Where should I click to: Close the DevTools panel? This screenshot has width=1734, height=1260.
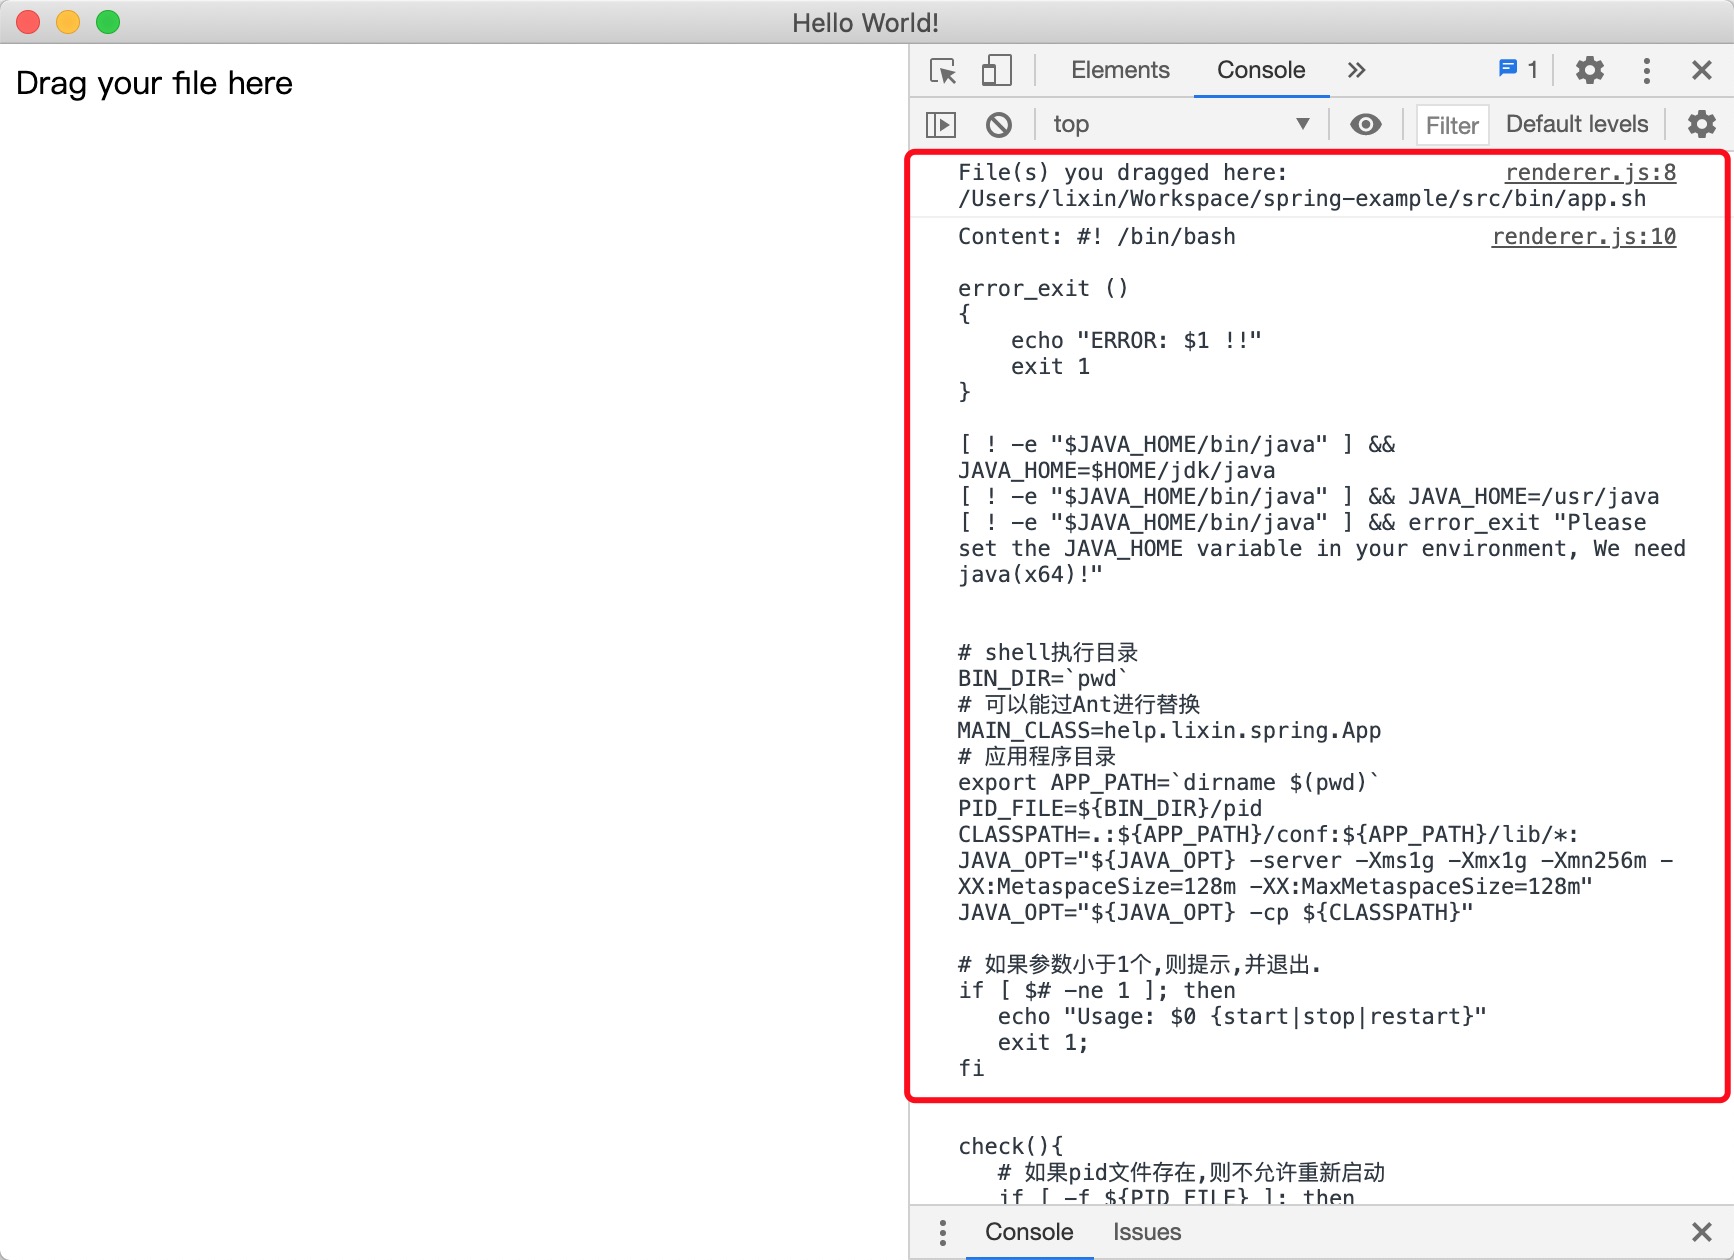coord(1702,70)
